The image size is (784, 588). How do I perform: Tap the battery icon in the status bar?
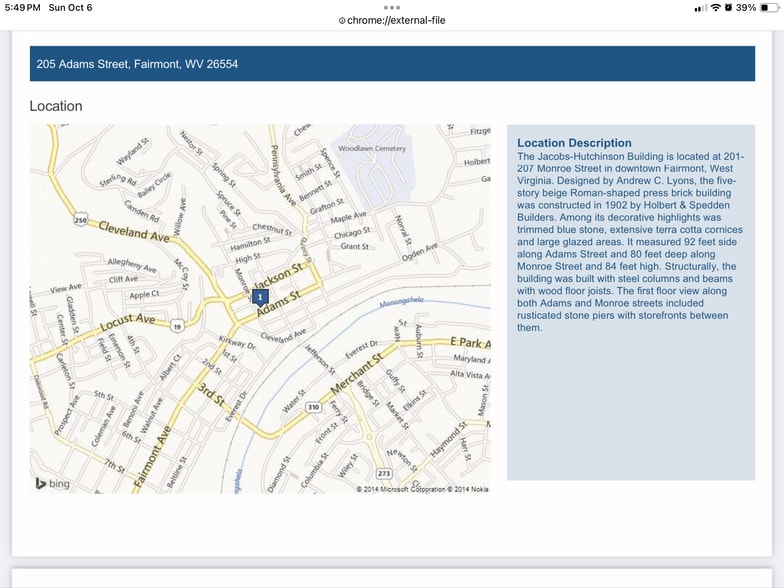coord(773,7)
